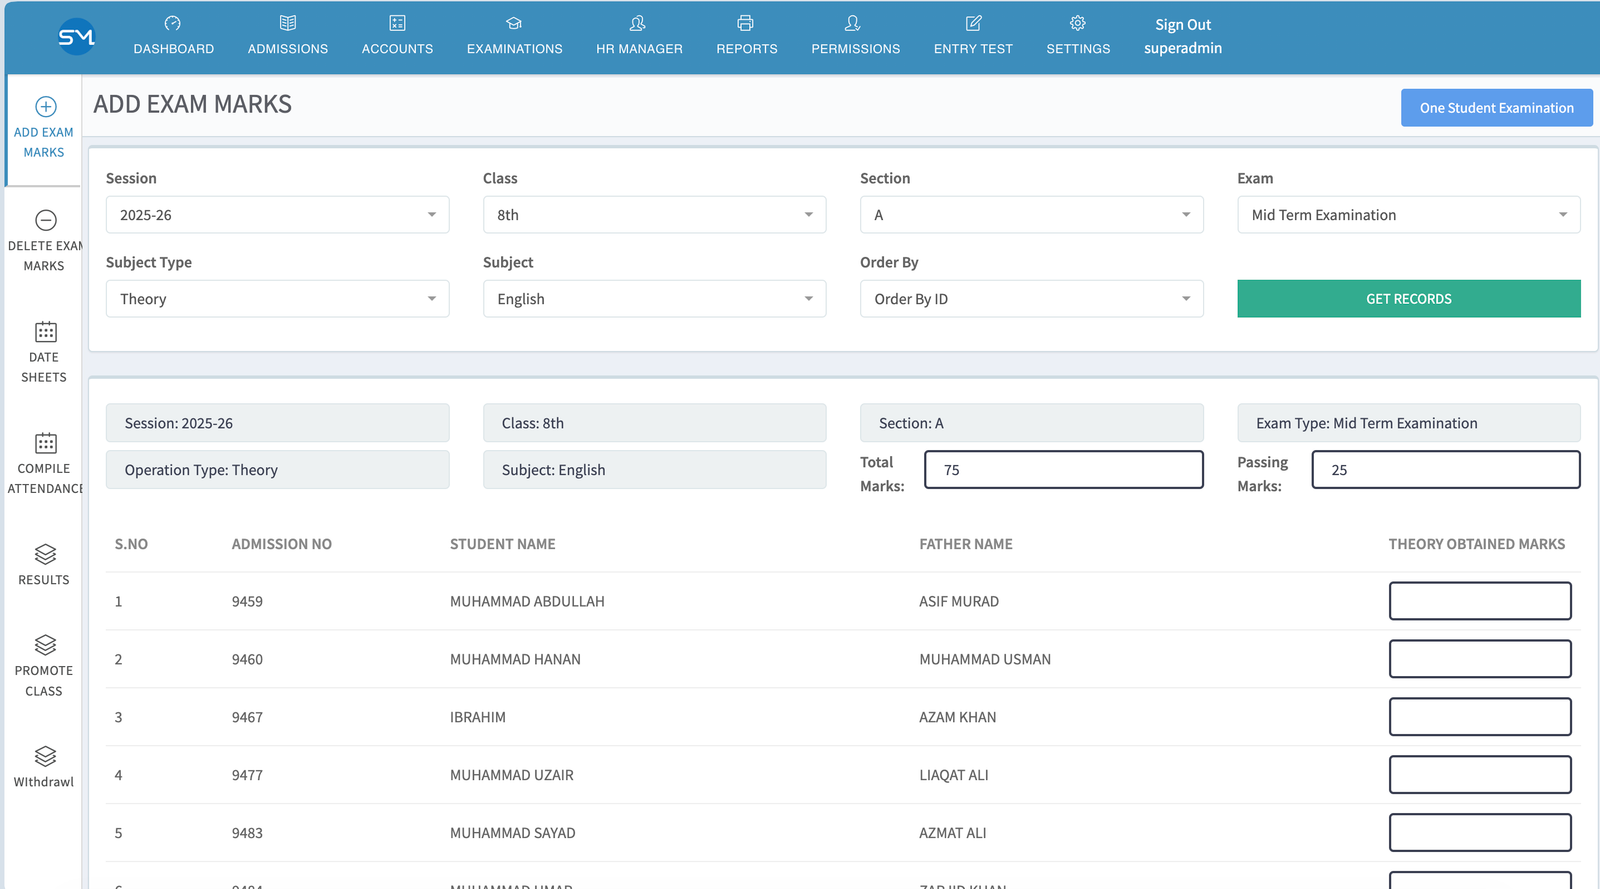Open the Exam dropdown with Mid Term Examination
Image resolution: width=1600 pixels, height=889 pixels.
pyautogui.click(x=1409, y=215)
